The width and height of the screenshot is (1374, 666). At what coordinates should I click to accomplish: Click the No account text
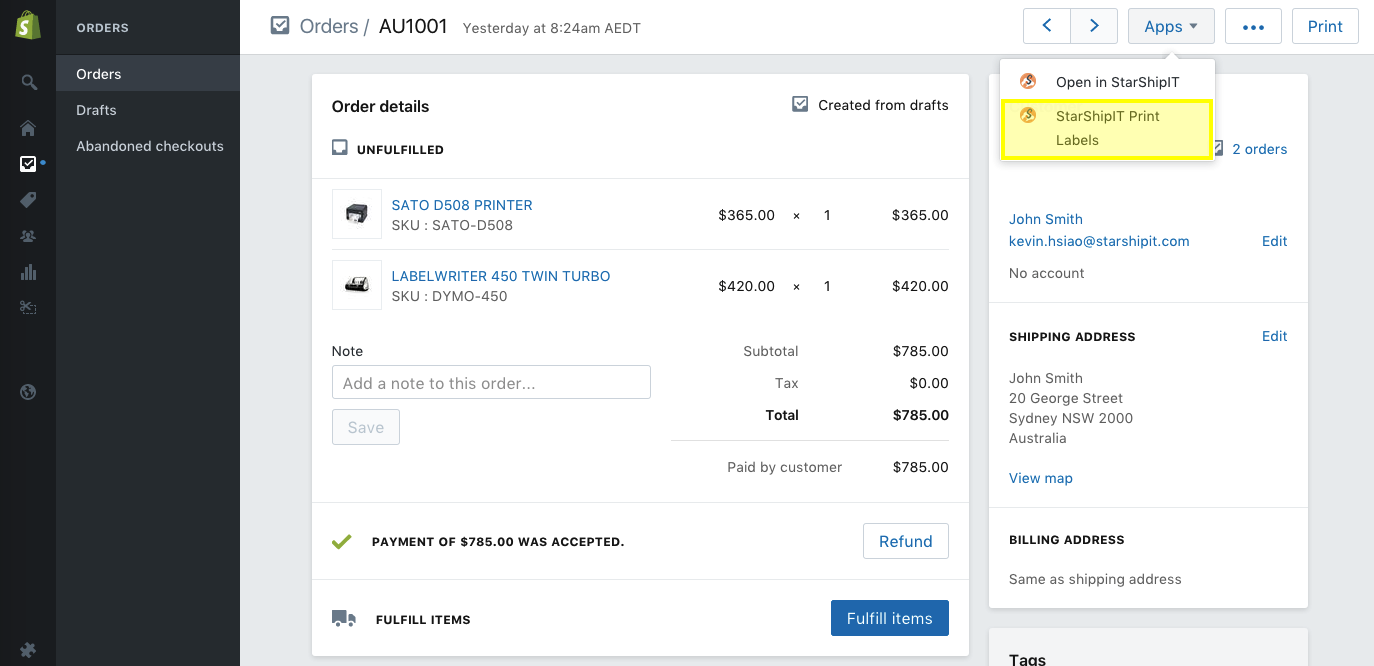1046,273
